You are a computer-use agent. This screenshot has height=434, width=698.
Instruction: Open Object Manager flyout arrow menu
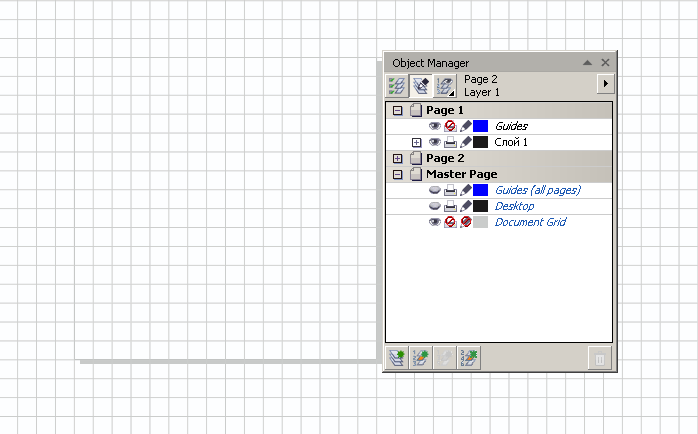tap(605, 84)
